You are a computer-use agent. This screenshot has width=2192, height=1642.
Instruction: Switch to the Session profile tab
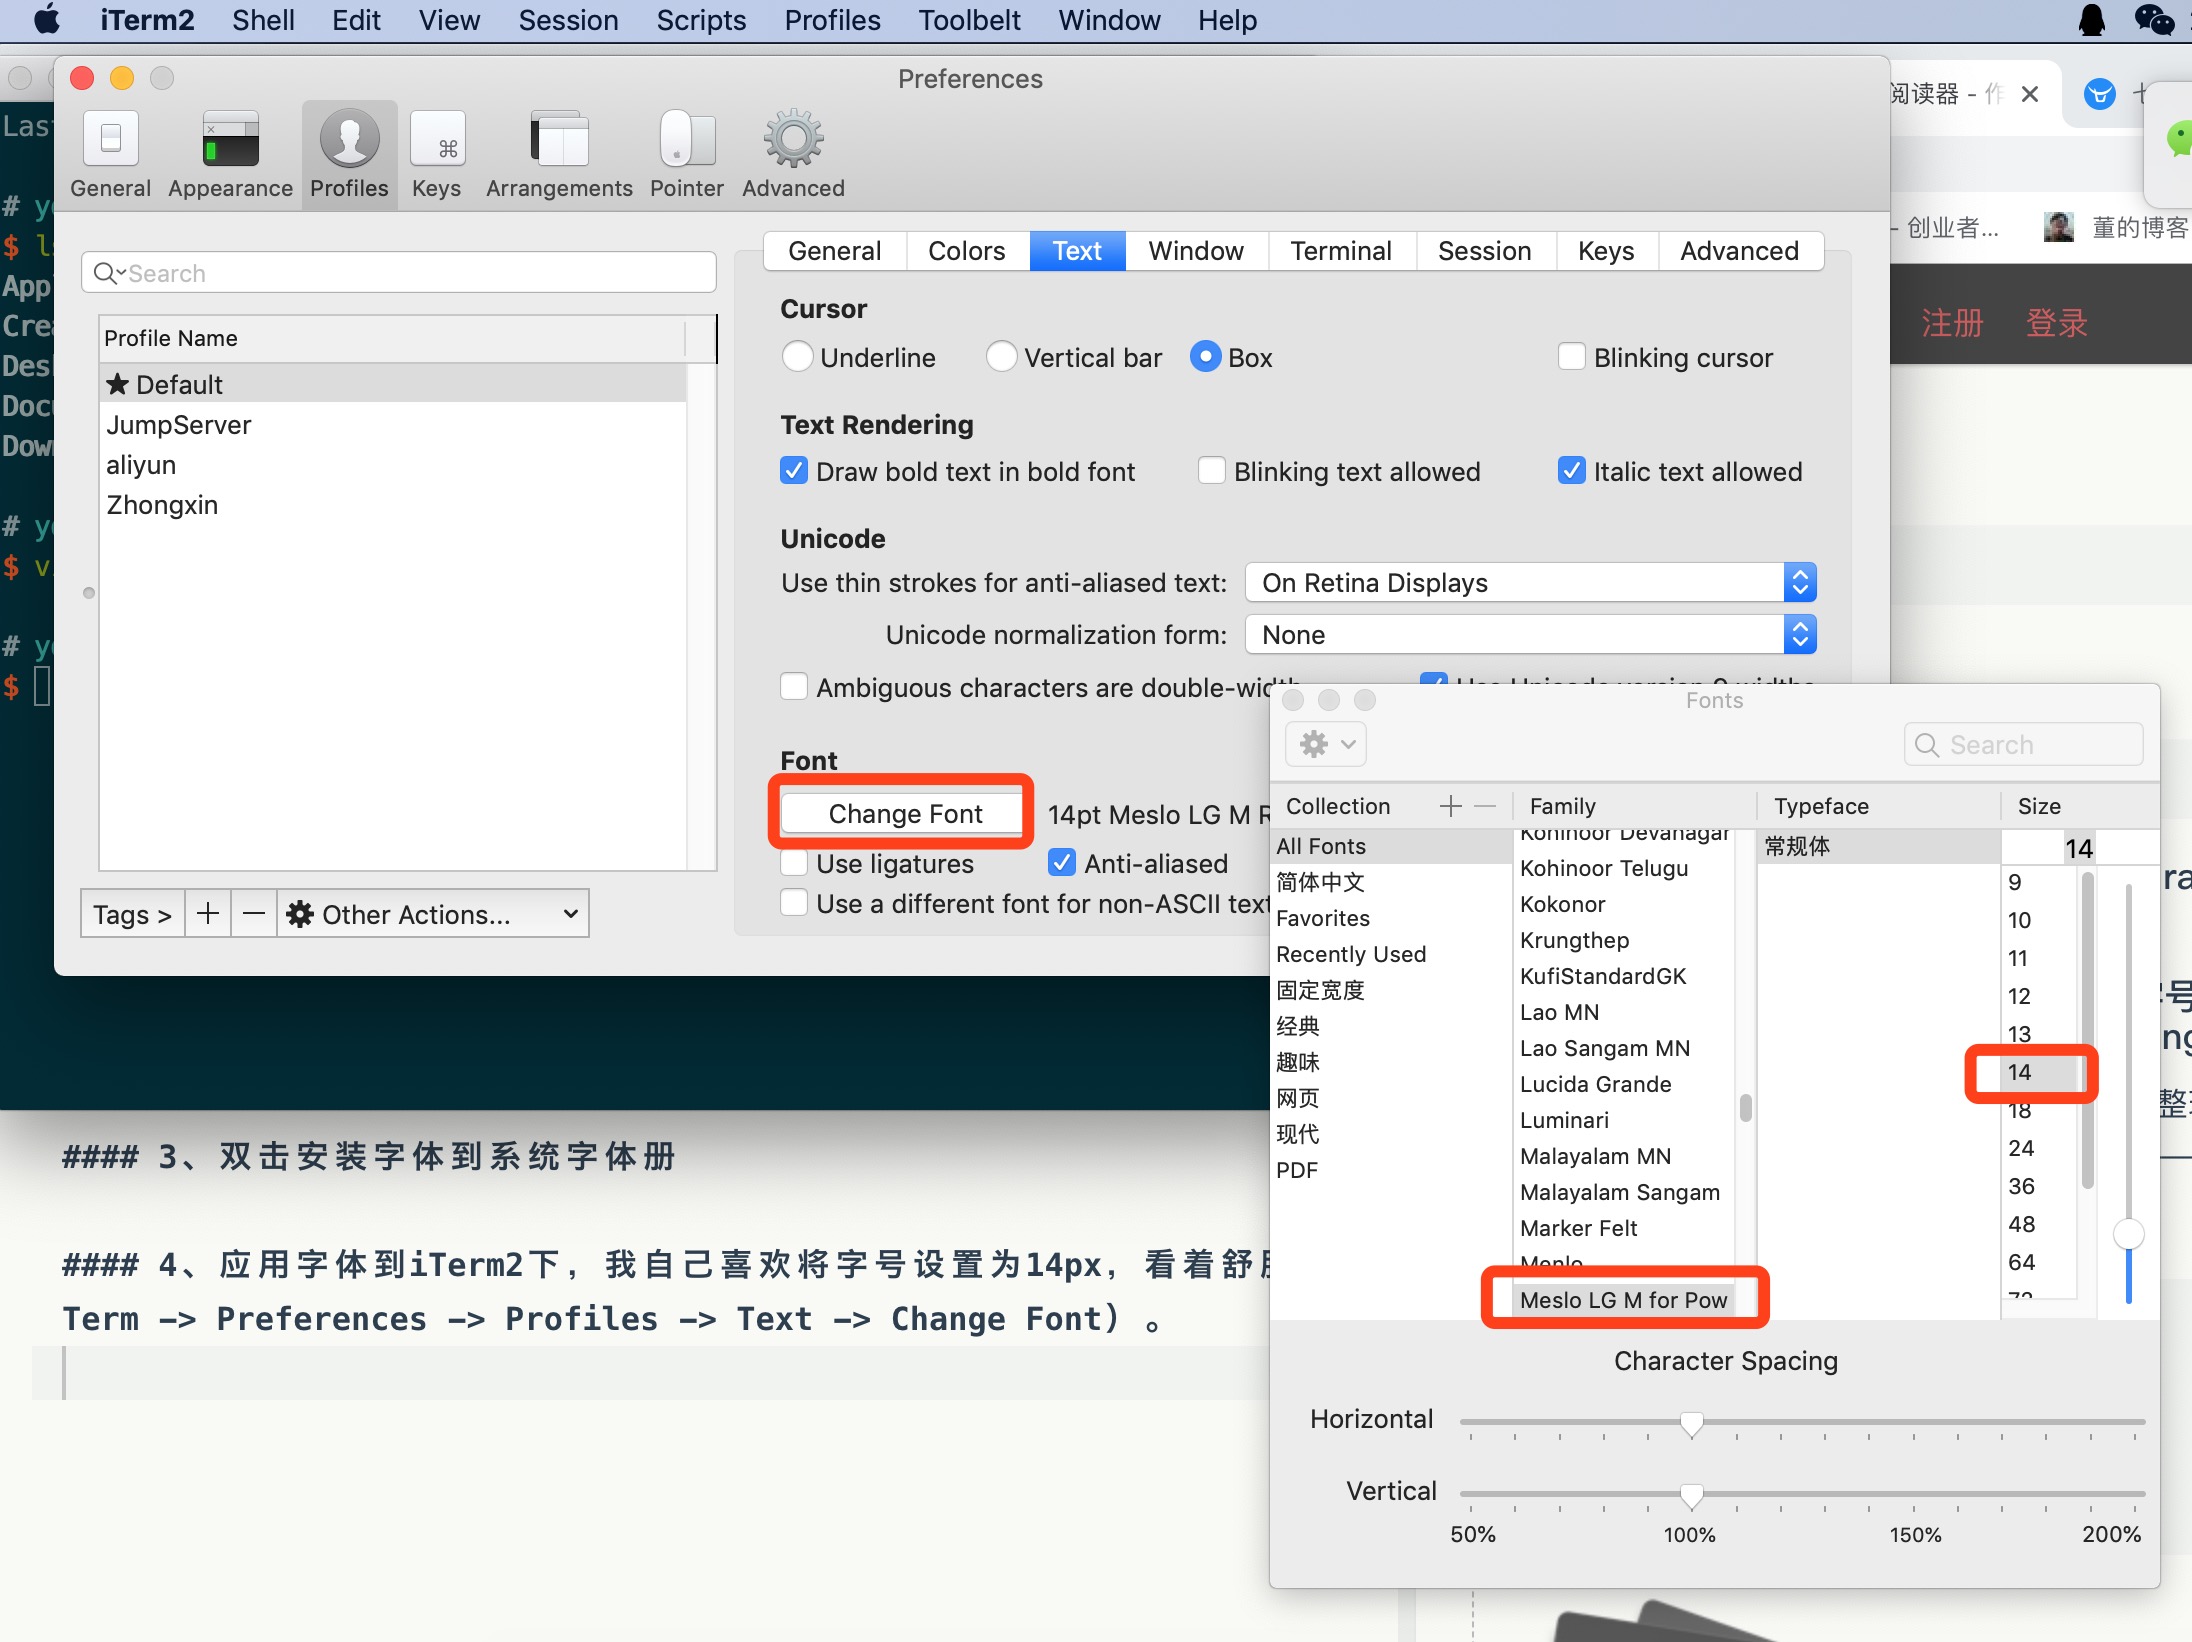[1485, 250]
